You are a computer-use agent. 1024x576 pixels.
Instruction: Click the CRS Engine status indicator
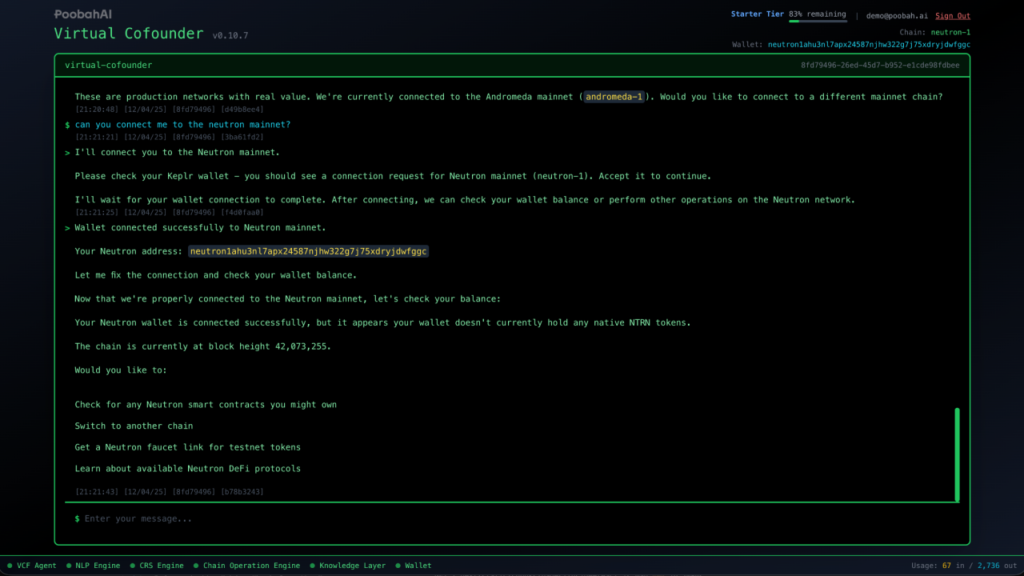[159, 566]
